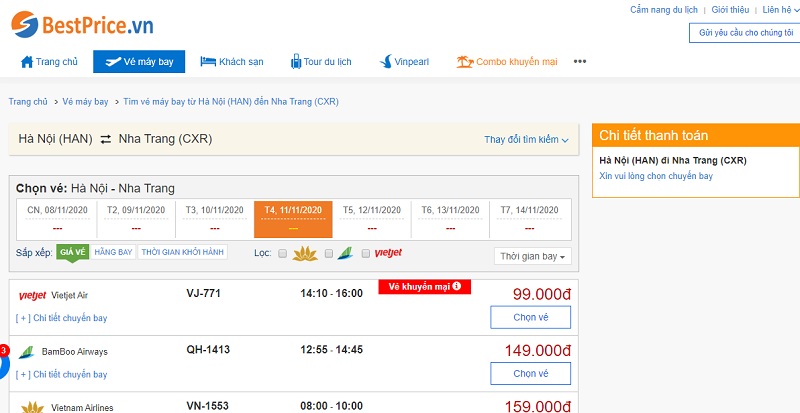
Task: Sort by THỜI GIAN KHỞI HÀNH
Action: pyautogui.click(x=183, y=252)
